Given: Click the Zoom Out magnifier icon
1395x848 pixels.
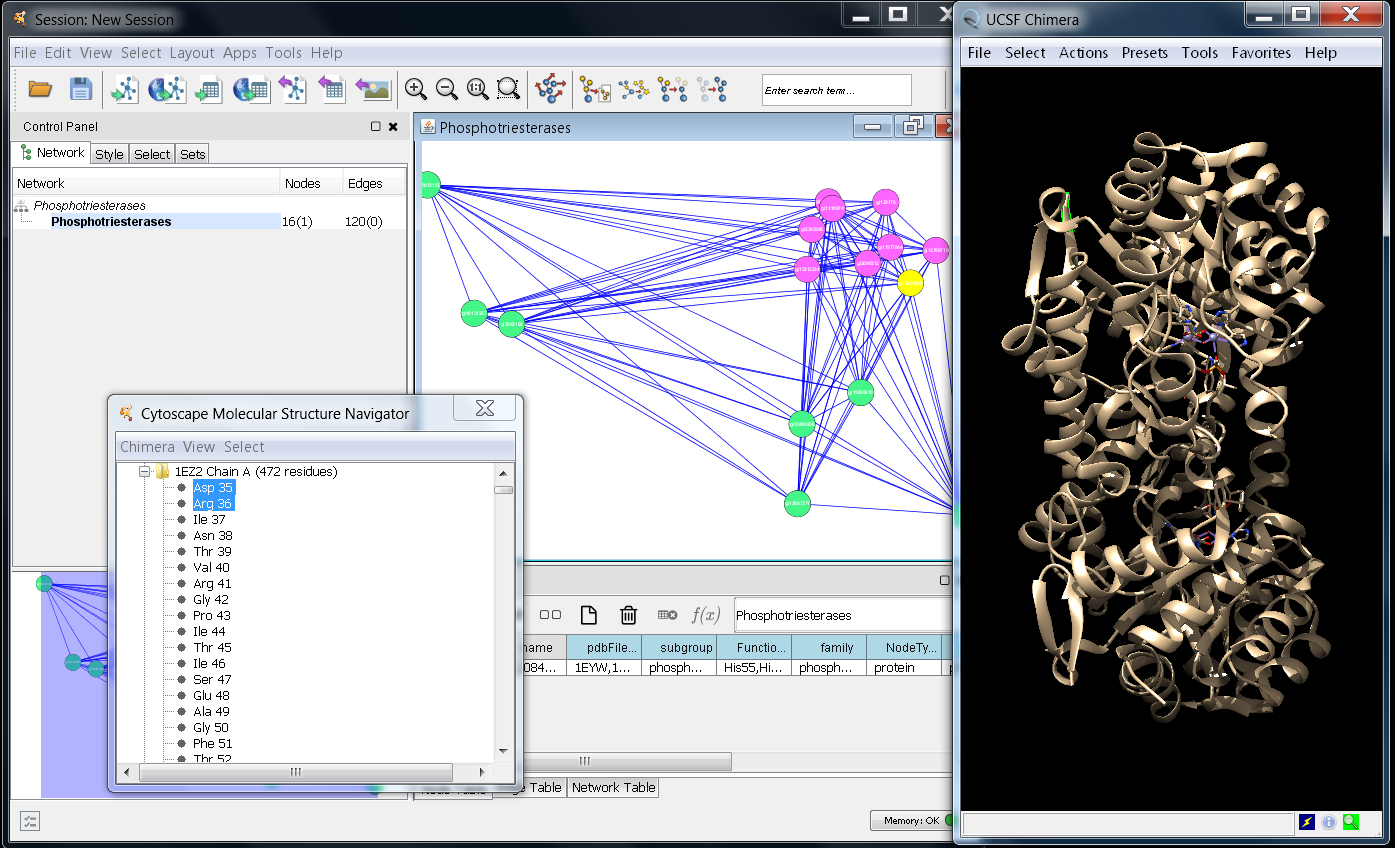Looking at the screenshot, I should point(447,90).
